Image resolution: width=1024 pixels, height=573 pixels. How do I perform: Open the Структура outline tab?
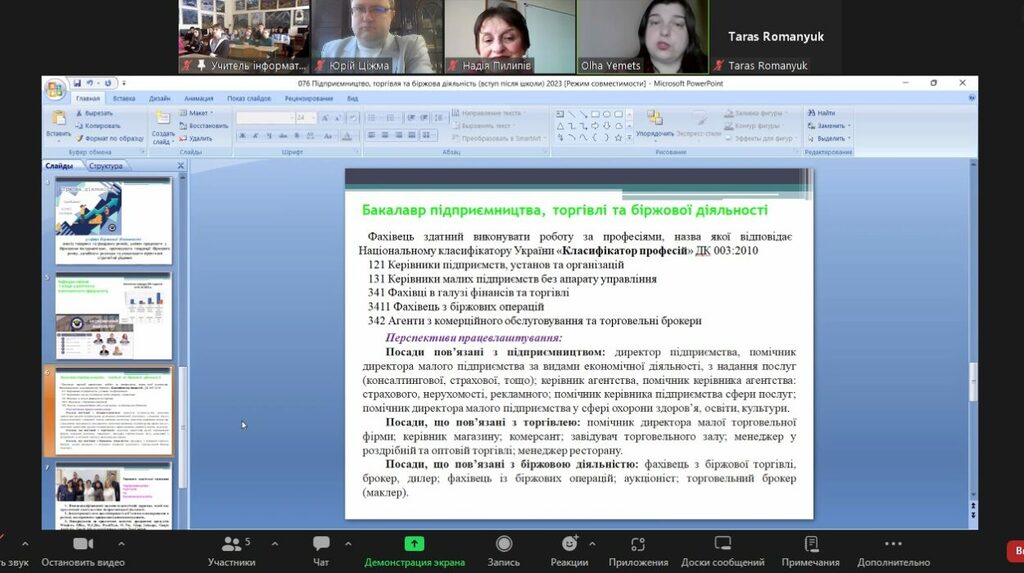point(105,166)
